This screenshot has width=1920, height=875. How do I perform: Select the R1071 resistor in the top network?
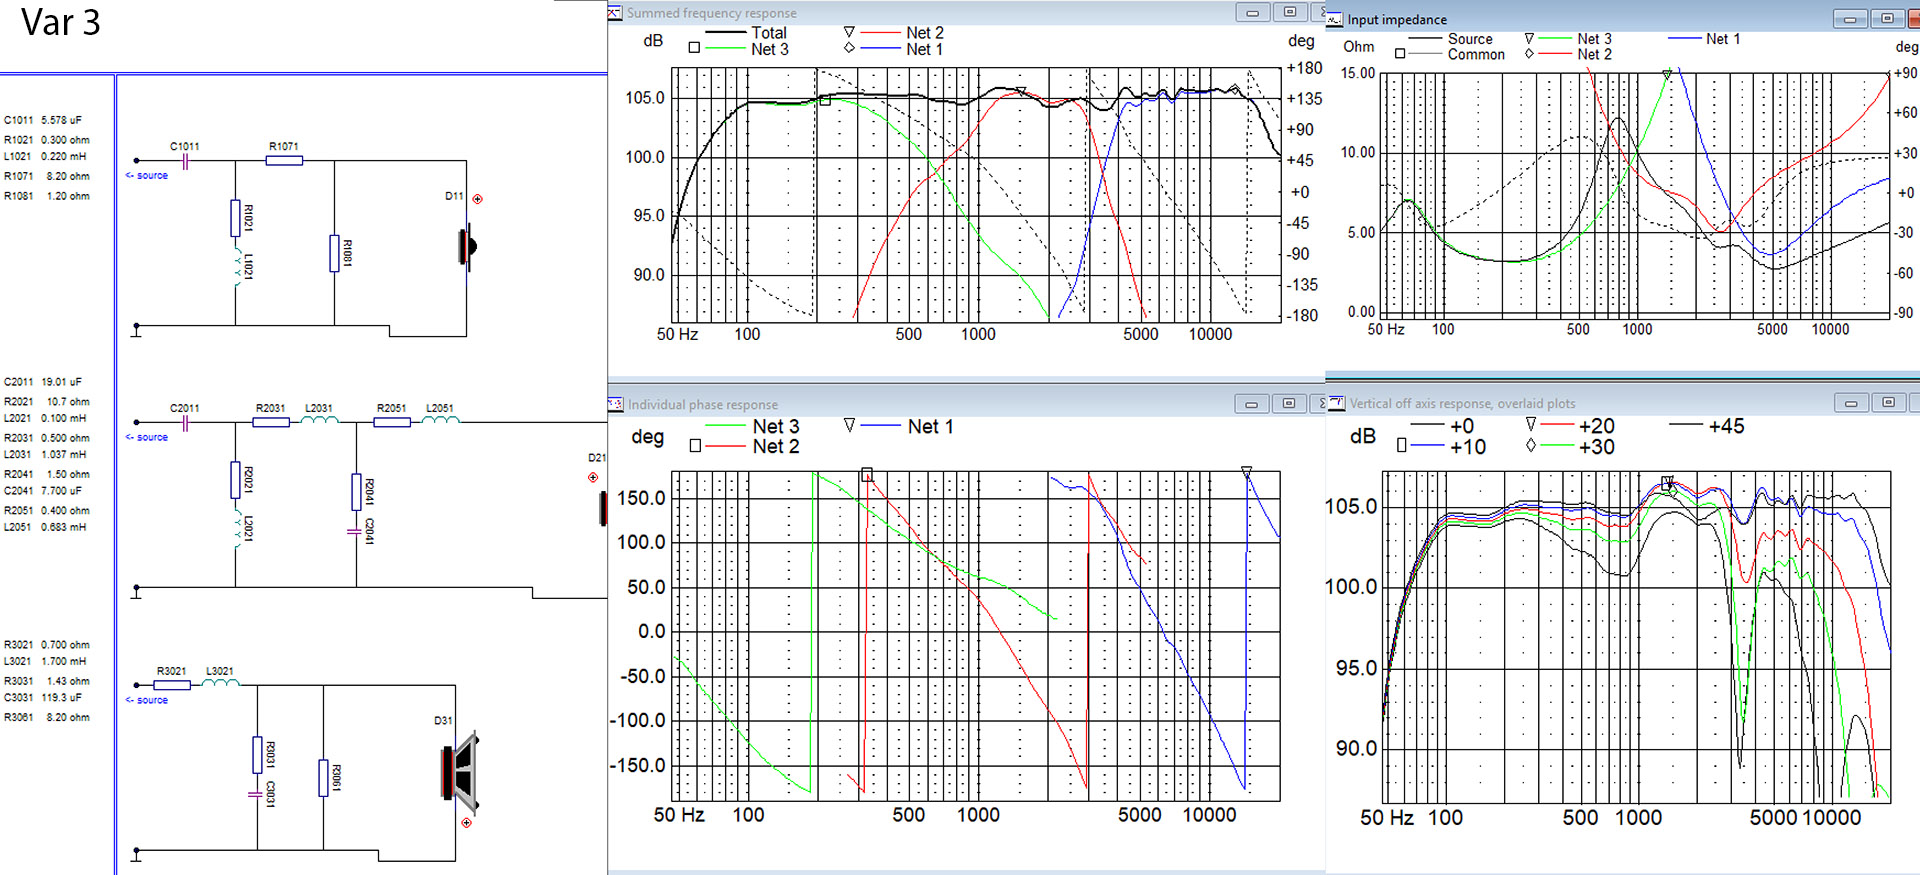point(284,160)
